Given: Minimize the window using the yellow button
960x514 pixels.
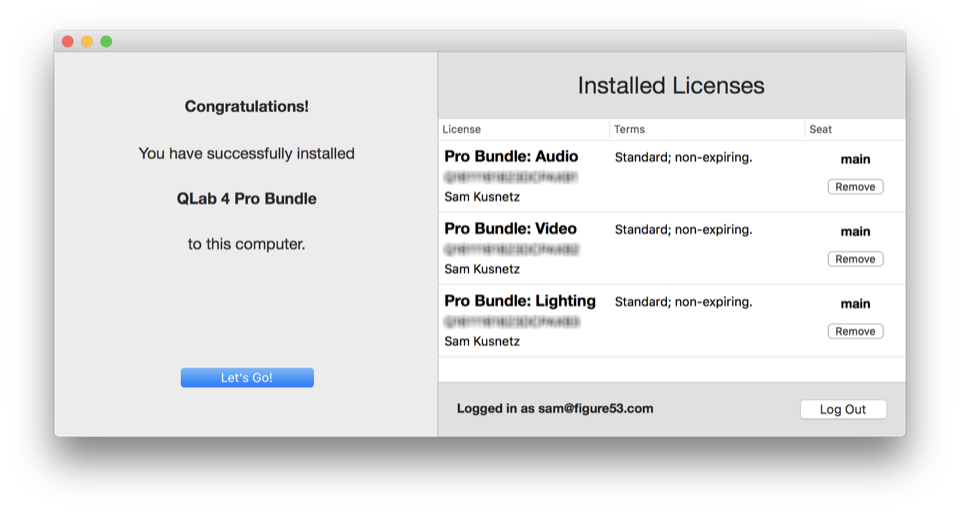Looking at the screenshot, I should (87, 41).
